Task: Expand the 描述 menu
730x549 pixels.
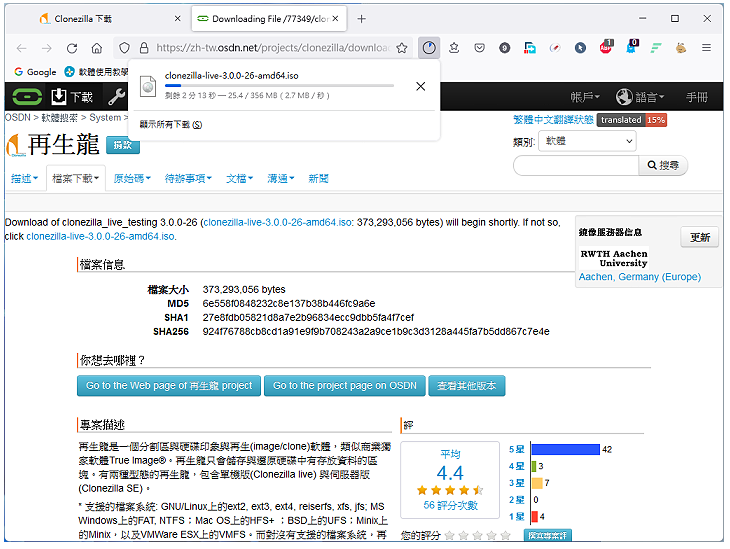Action: point(24,178)
